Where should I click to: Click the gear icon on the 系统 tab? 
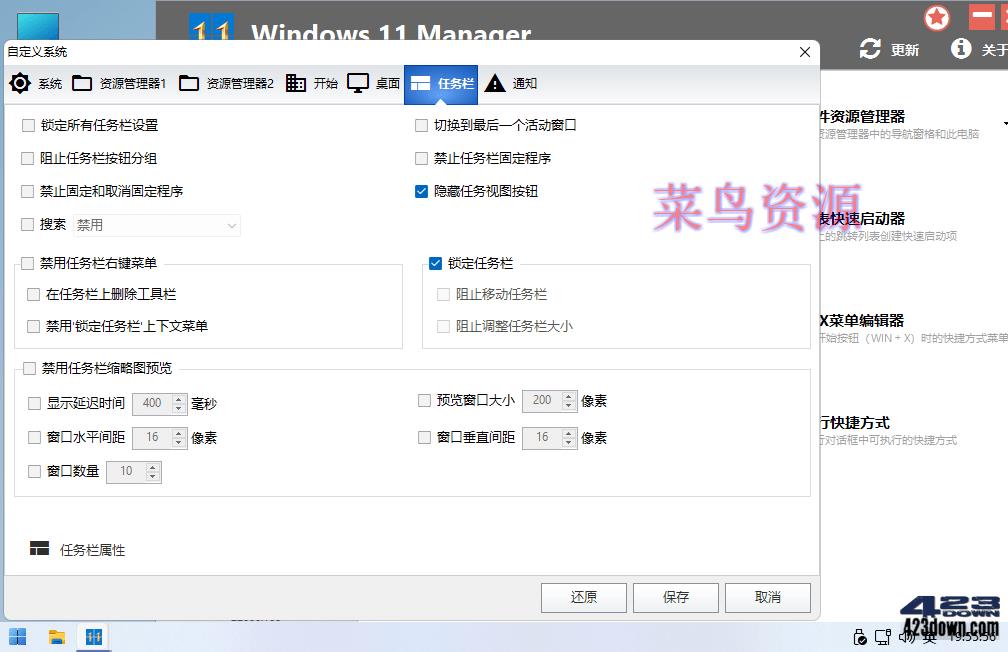pos(19,84)
